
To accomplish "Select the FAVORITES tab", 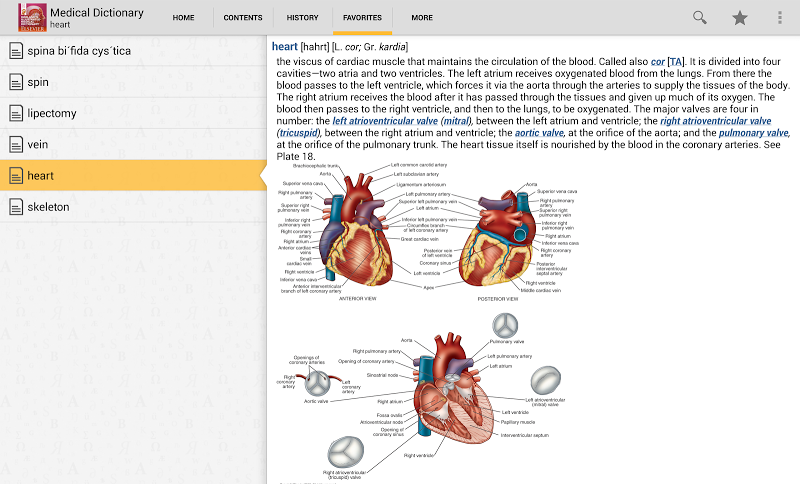I will tap(362, 17).
